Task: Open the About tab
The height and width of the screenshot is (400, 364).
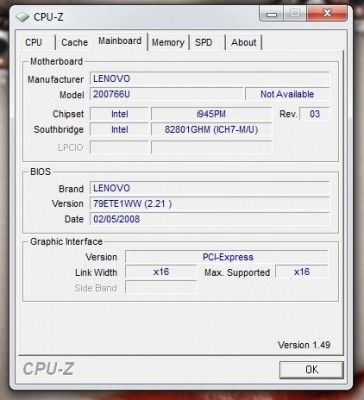Action: click(244, 43)
